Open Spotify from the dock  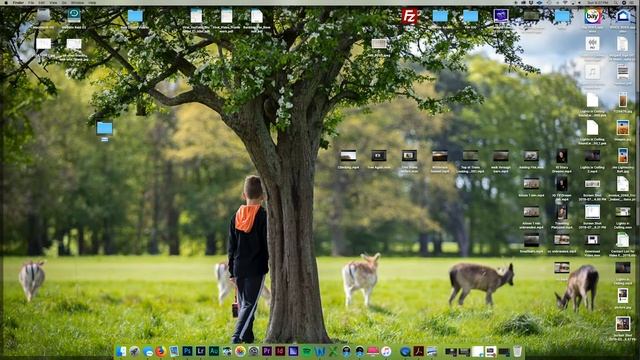[307, 351]
